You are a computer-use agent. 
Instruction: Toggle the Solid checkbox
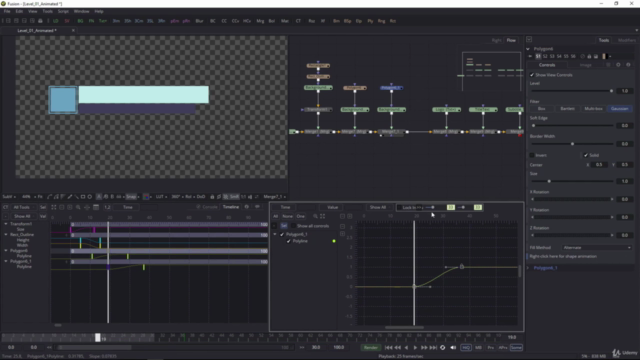point(586,155)
